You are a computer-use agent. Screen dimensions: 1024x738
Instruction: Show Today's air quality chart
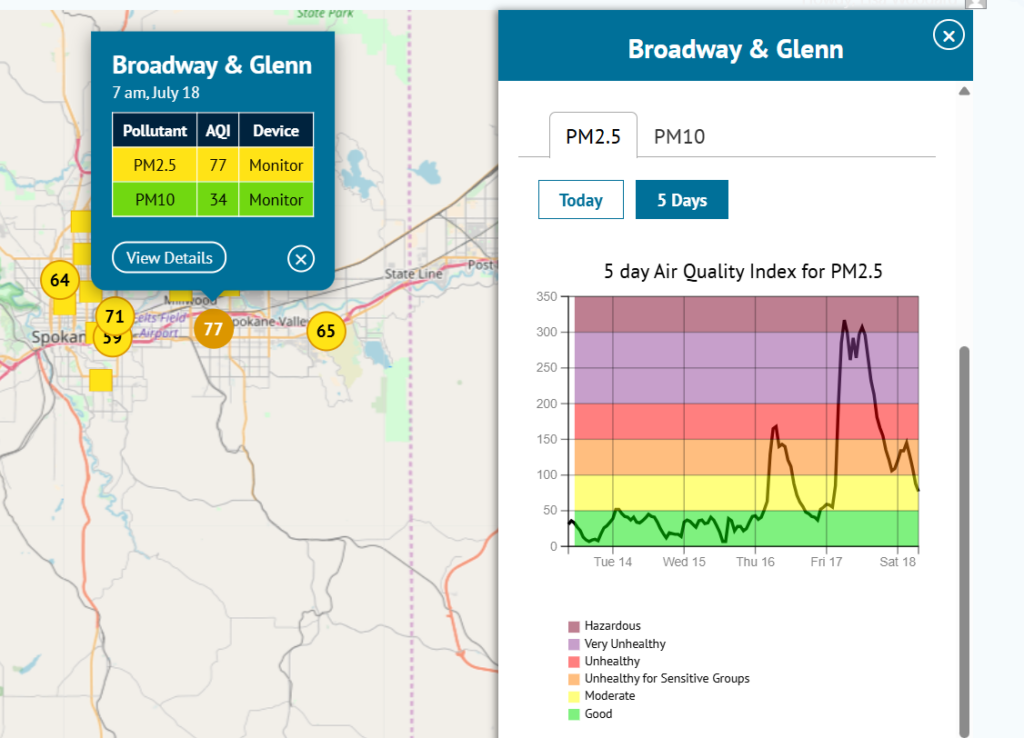(581, 200)
